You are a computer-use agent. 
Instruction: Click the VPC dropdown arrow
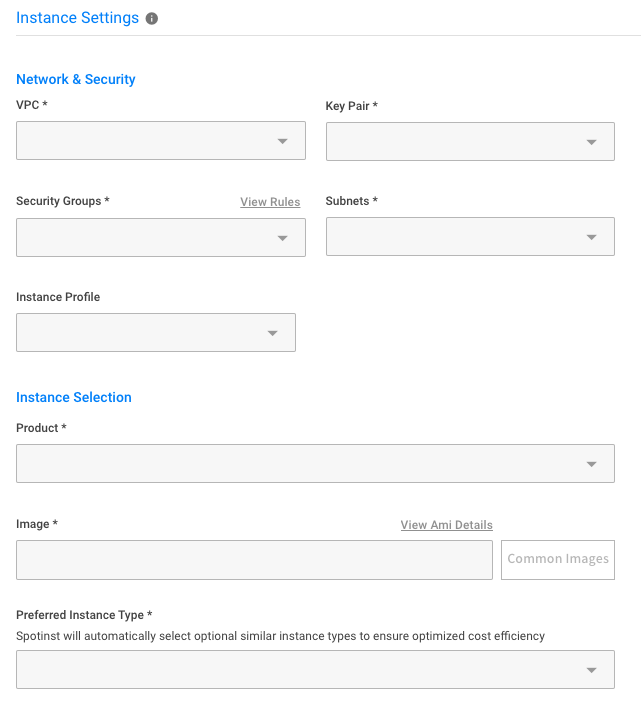283,142
